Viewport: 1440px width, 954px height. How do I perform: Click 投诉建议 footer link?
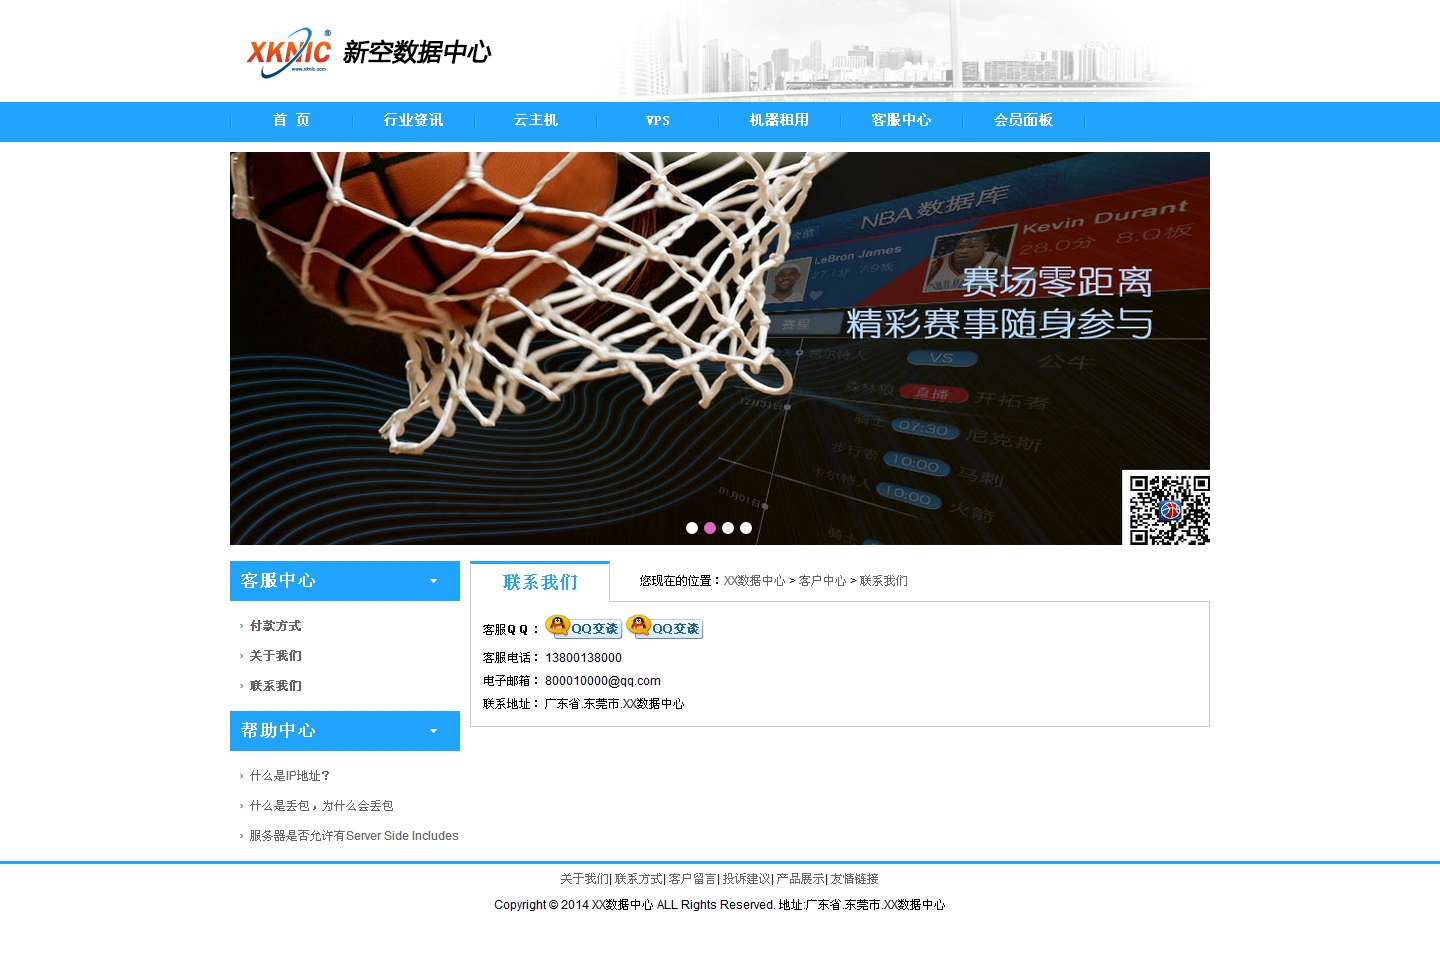coord(746,879)
